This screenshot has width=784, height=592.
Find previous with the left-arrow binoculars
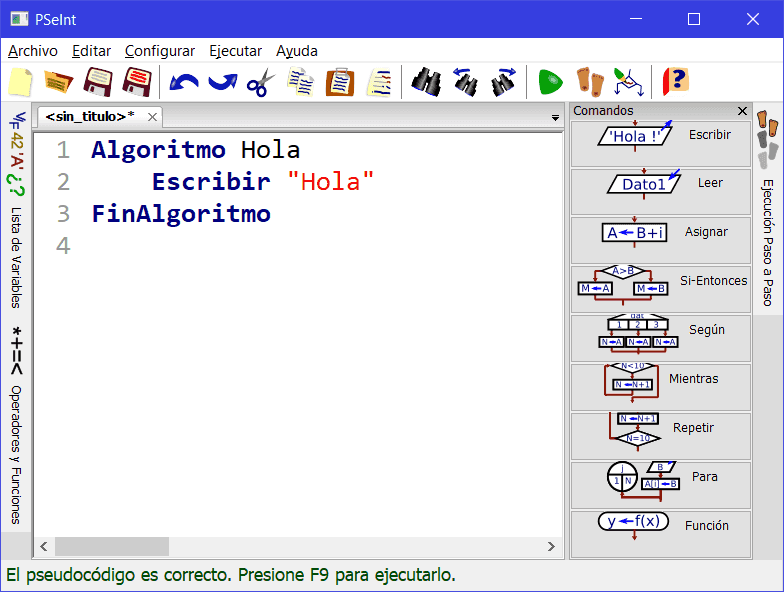click(465, 82)
